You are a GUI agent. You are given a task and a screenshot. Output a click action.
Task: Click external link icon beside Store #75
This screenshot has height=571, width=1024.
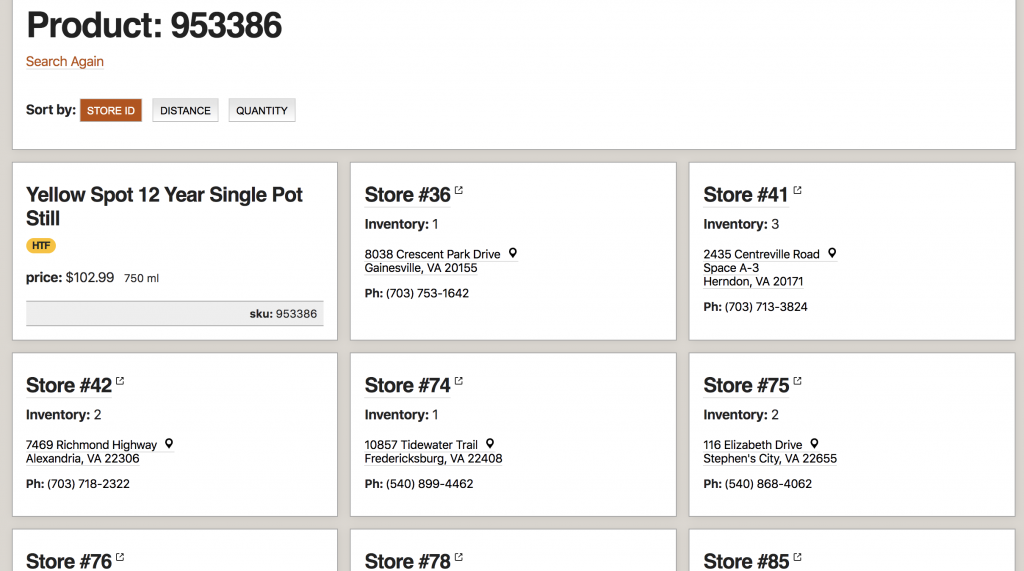[797, 381]
